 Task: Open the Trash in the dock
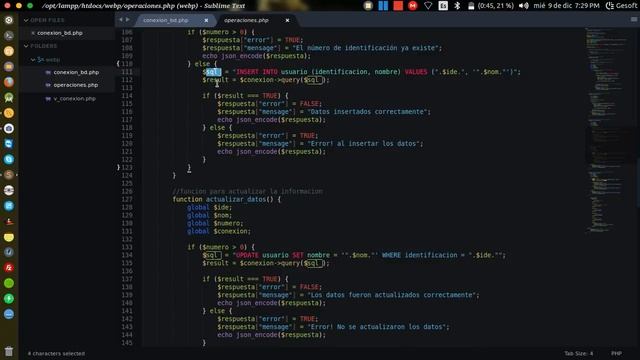[9, 351]
